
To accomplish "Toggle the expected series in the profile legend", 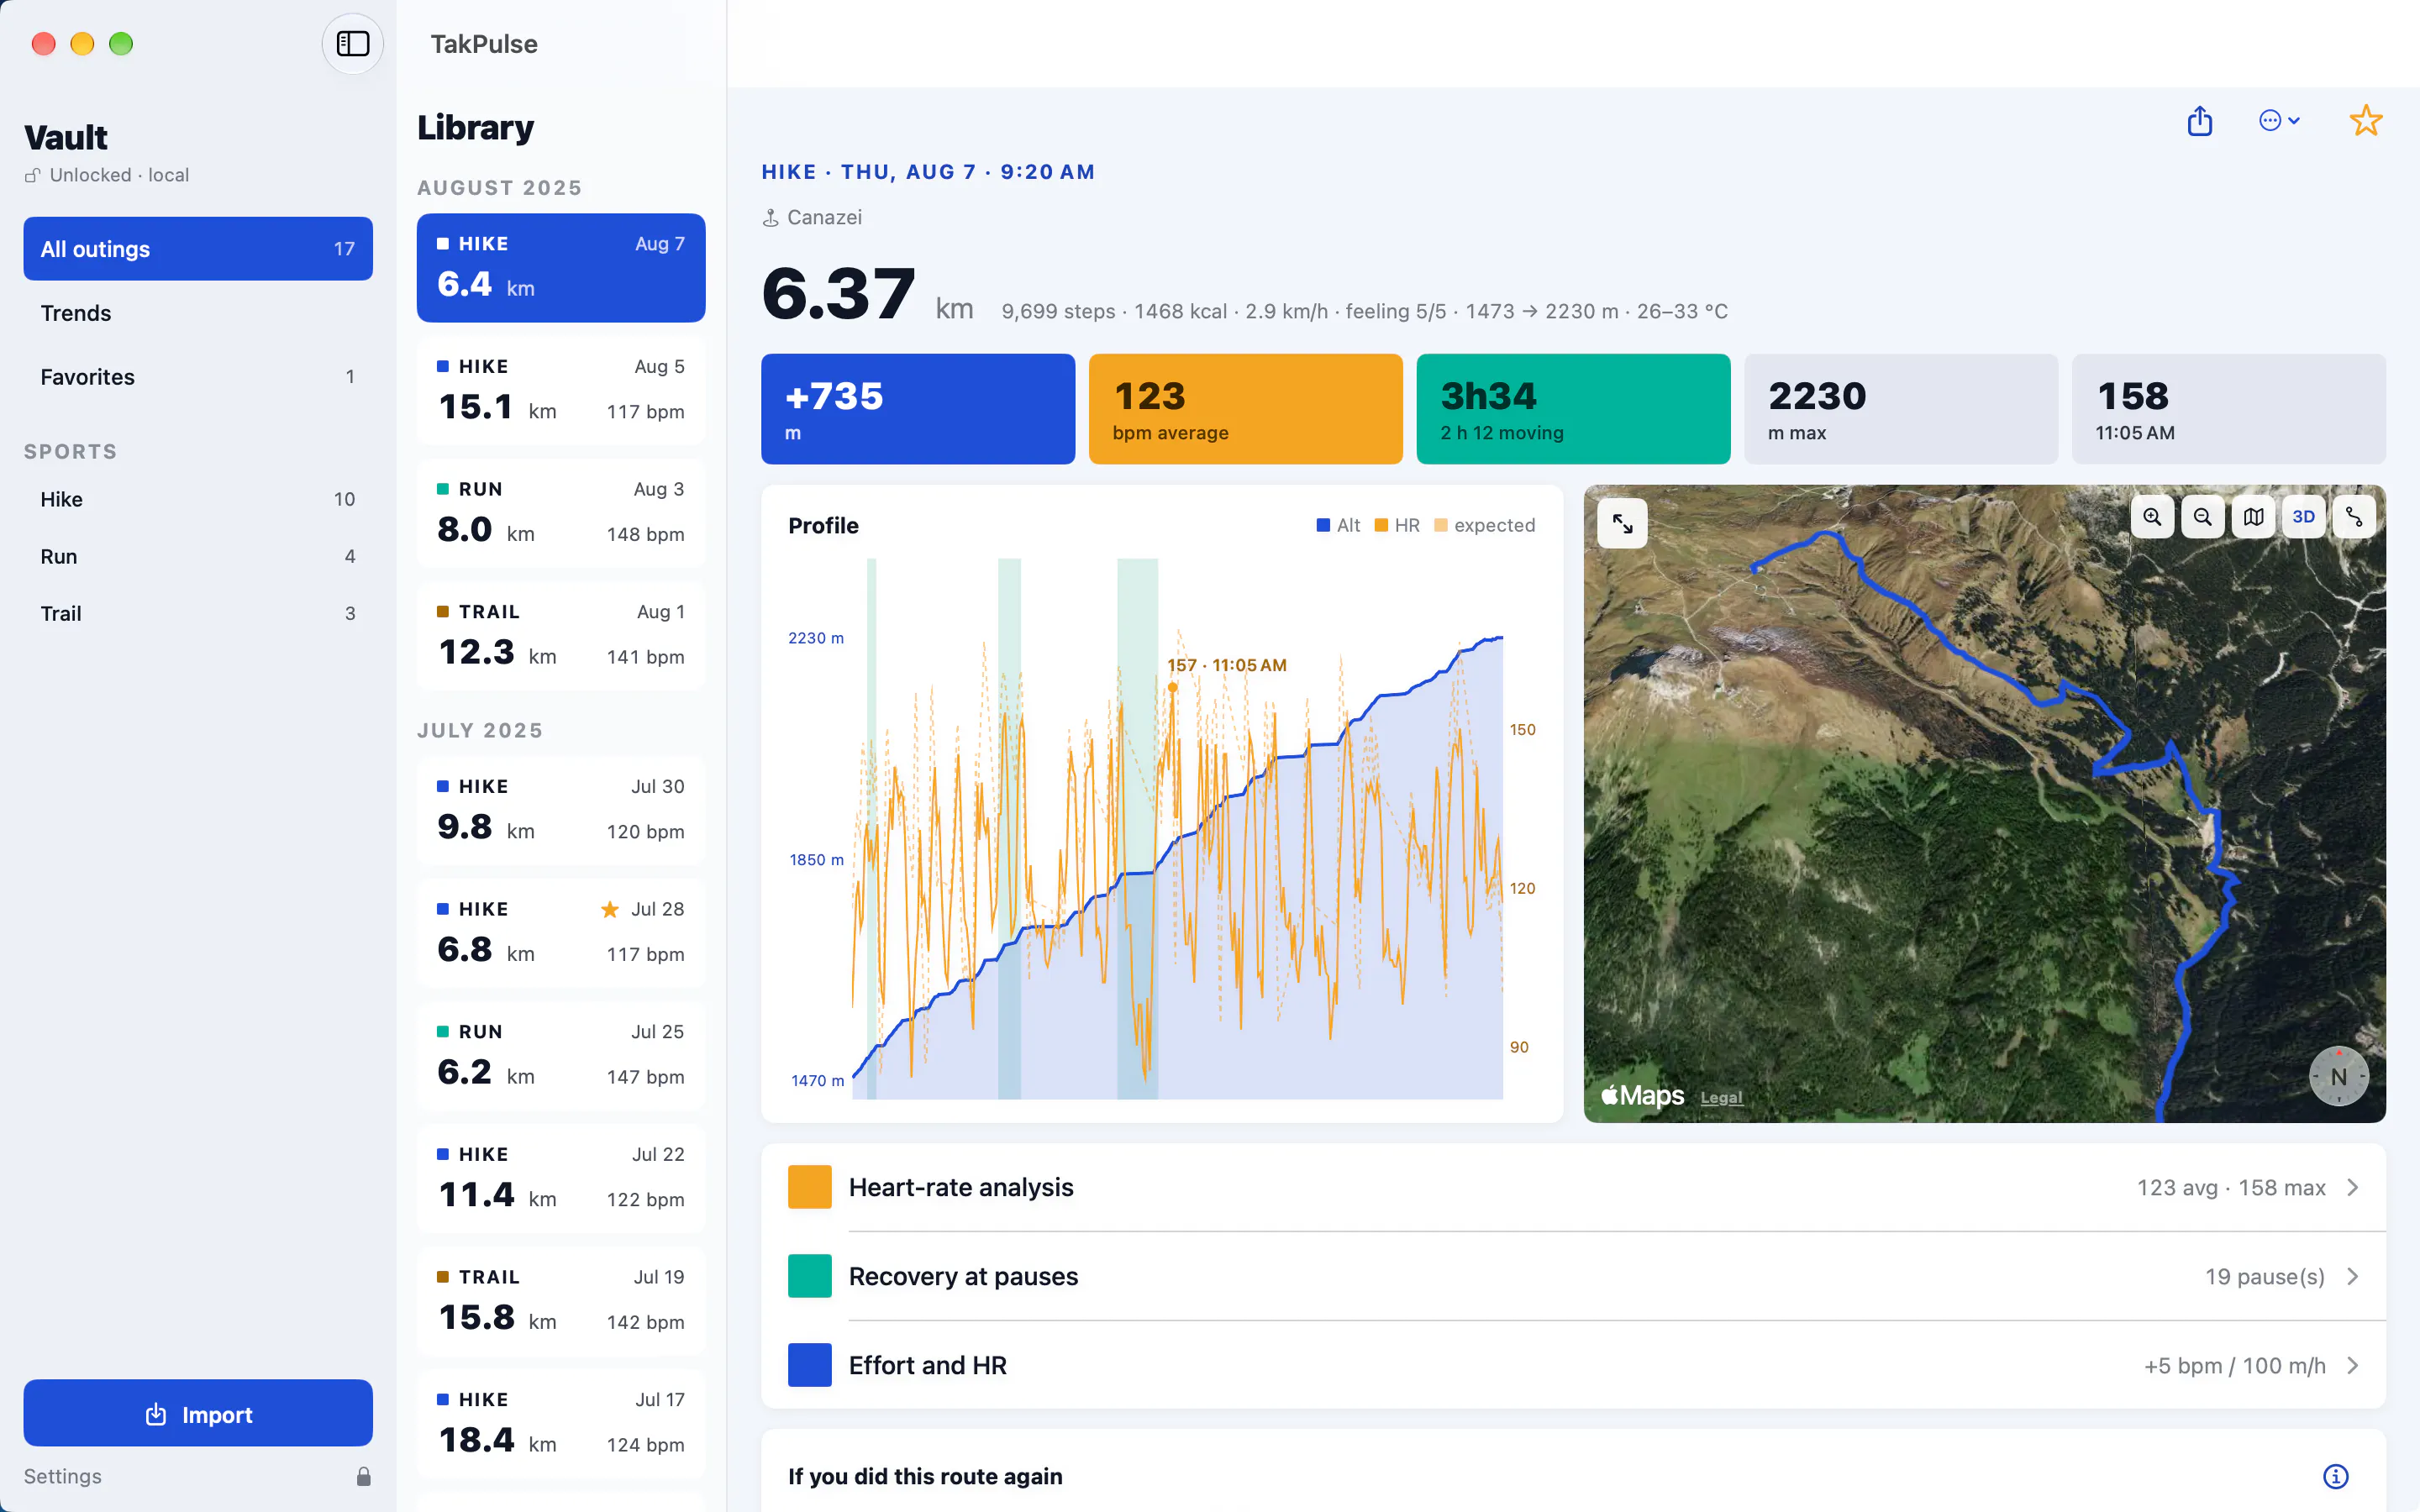I will click(1484, 525).
